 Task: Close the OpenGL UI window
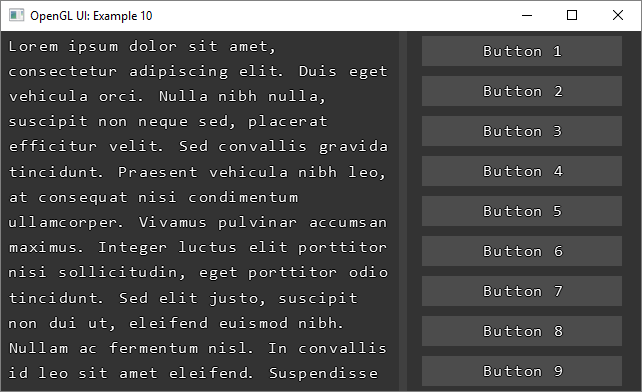pos(618,16)
